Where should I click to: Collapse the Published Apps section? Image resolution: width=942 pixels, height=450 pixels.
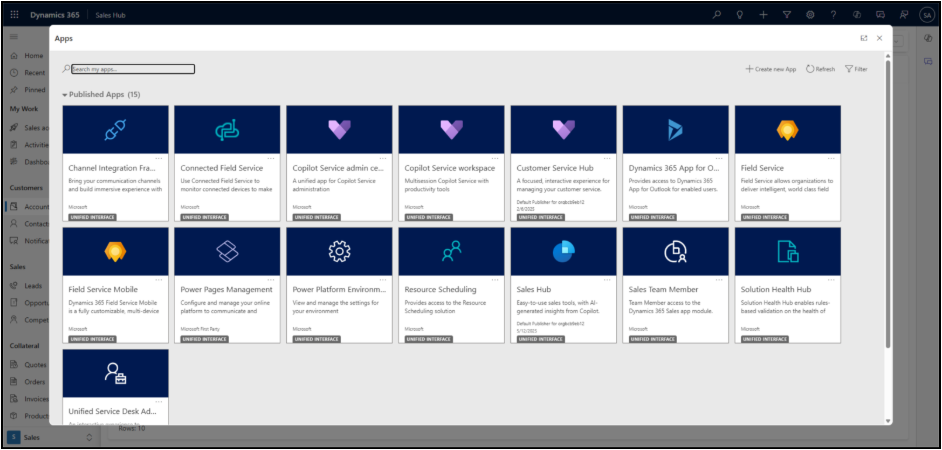click(x=65, y=95)
